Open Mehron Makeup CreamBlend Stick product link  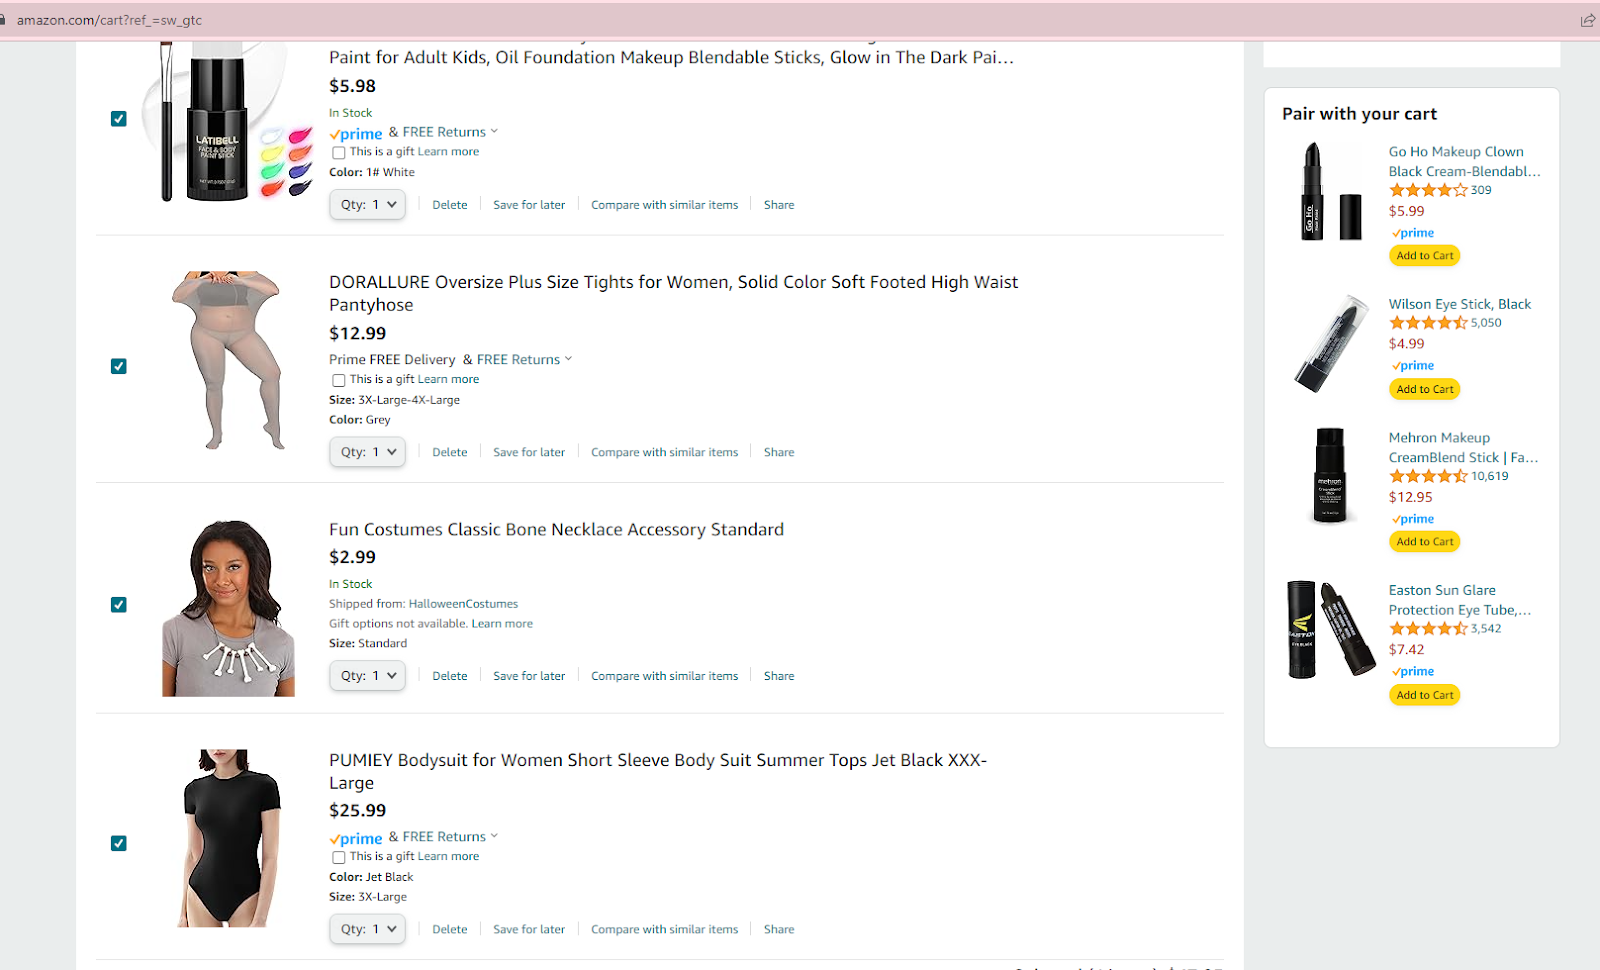click(1463, 448)
